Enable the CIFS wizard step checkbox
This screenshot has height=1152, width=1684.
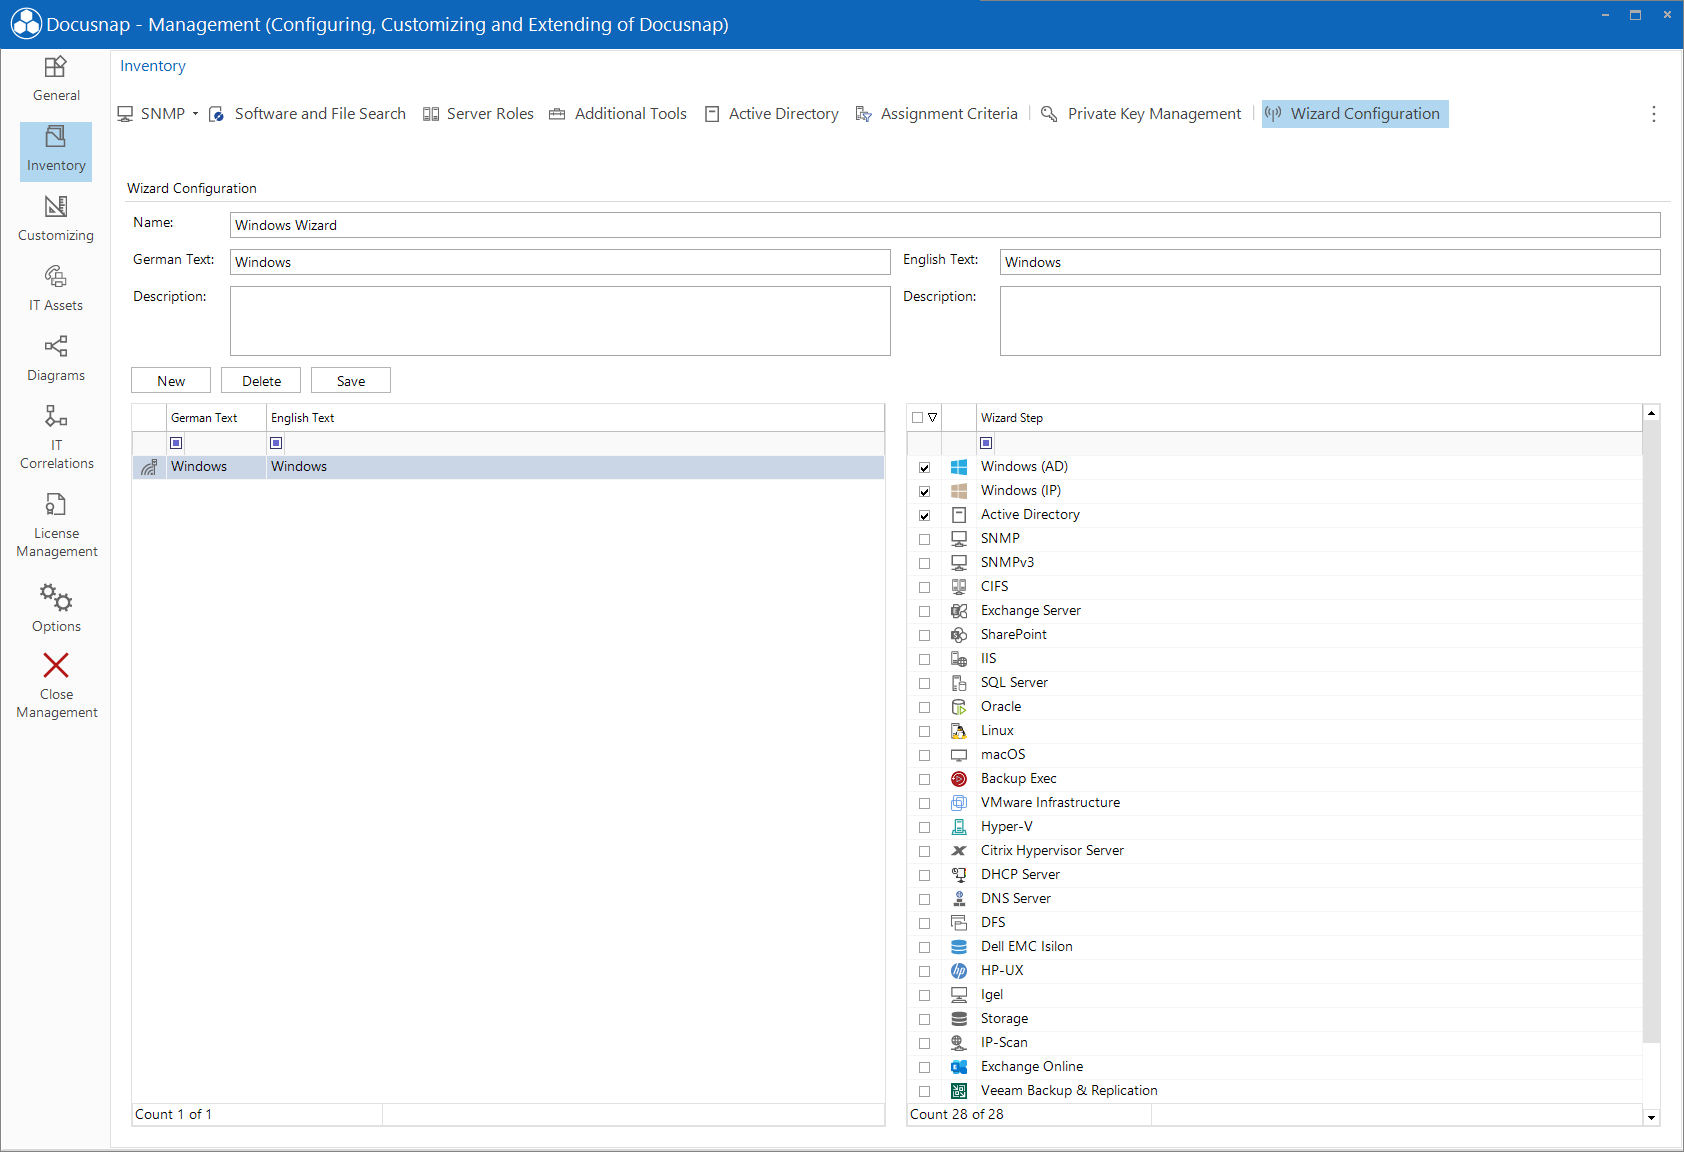(x=925, y=587)
